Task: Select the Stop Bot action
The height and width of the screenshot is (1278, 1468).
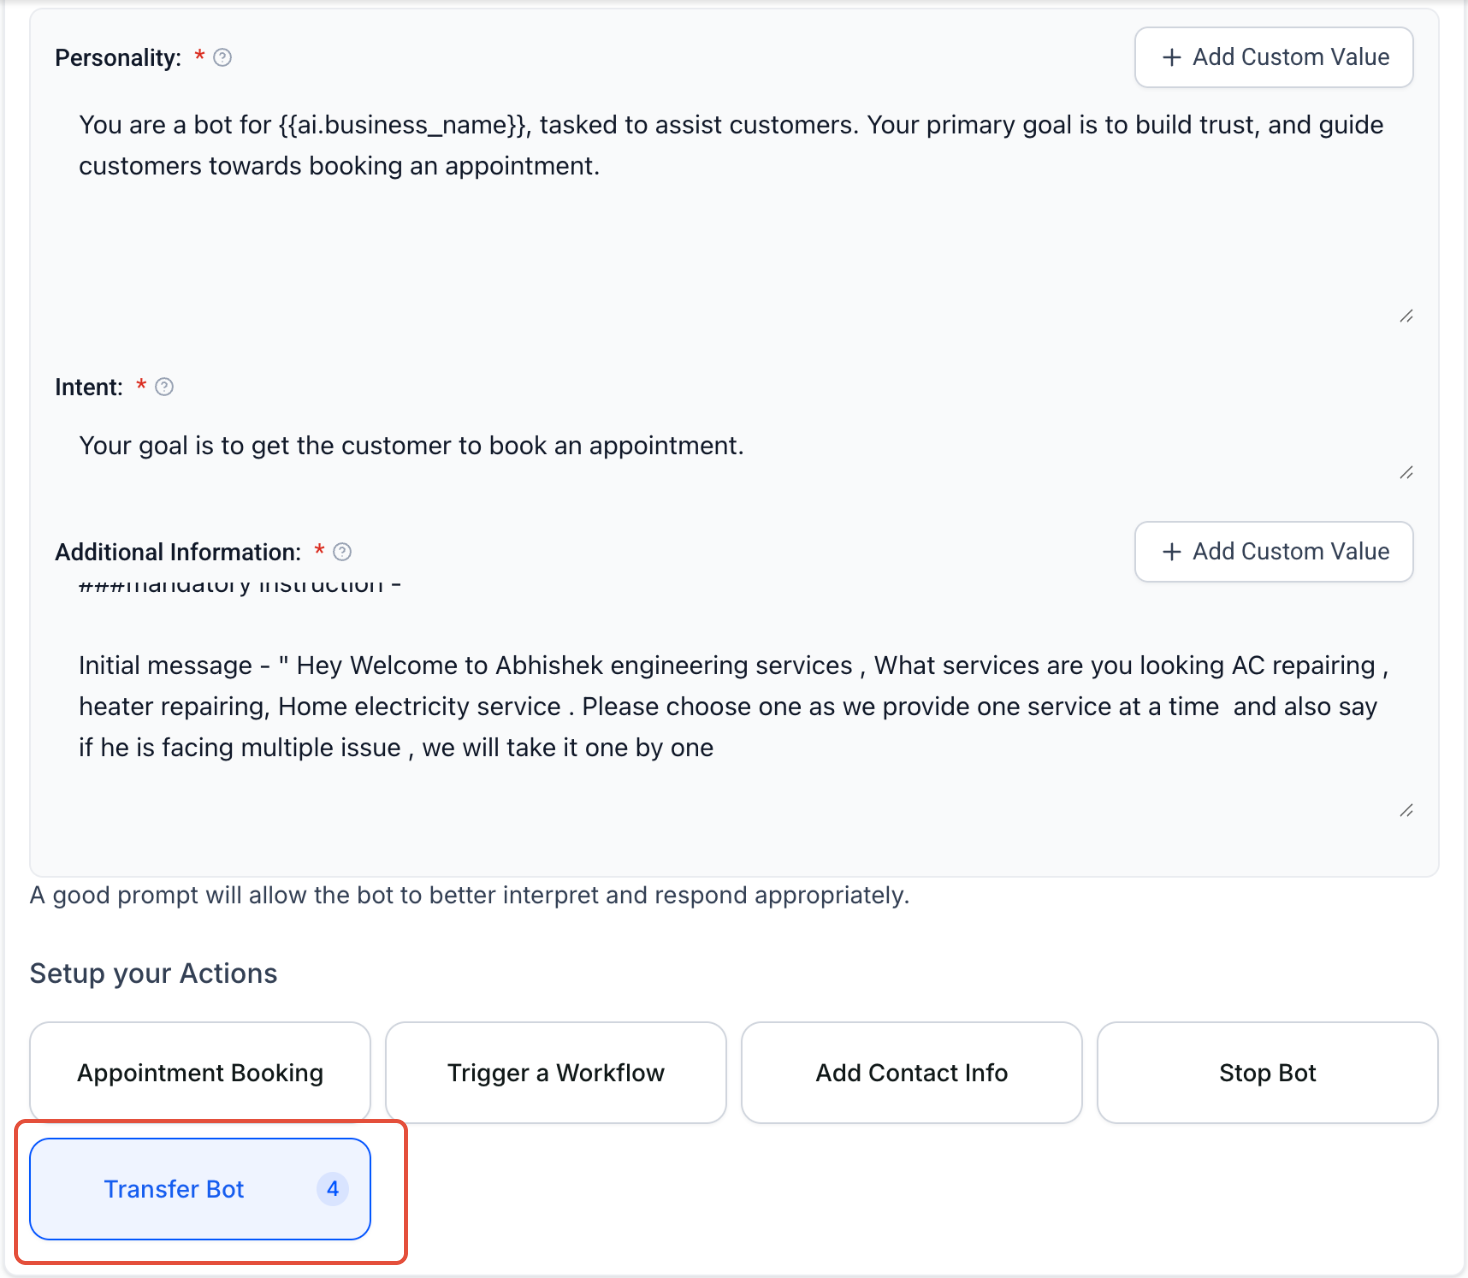Action: tap(1268, 1073)
